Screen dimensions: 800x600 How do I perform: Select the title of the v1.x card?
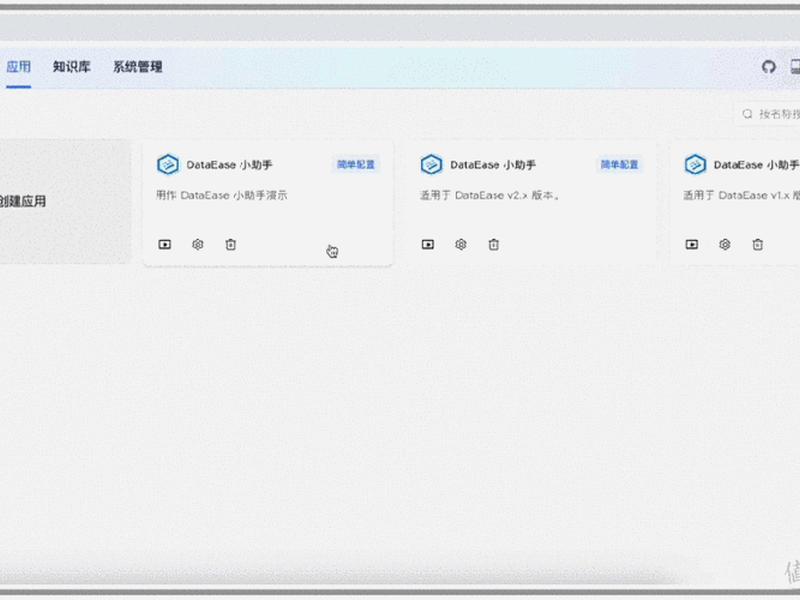click(757, 165)
